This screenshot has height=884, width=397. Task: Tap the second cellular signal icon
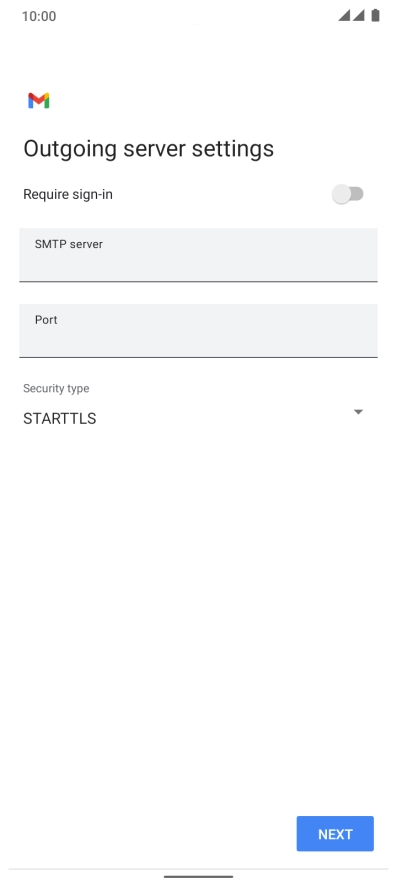pos(359,16)
